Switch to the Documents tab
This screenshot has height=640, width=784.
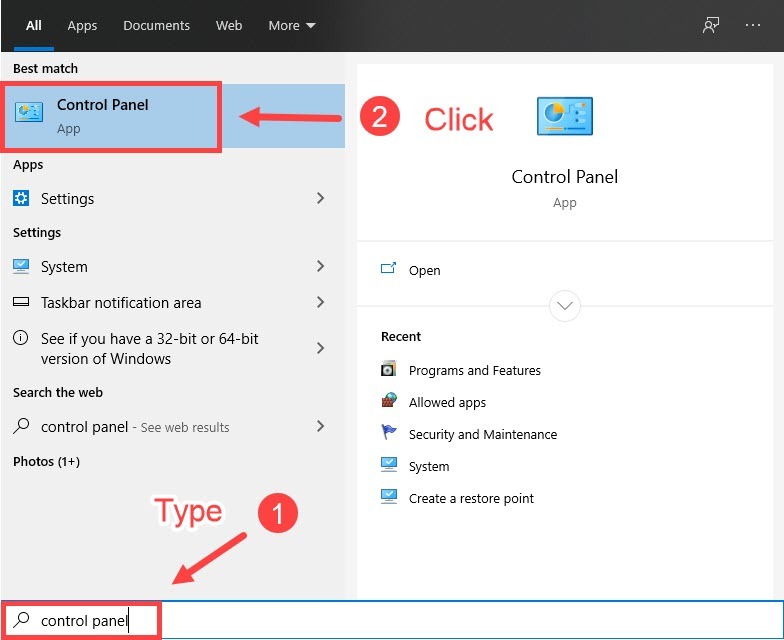156,26
